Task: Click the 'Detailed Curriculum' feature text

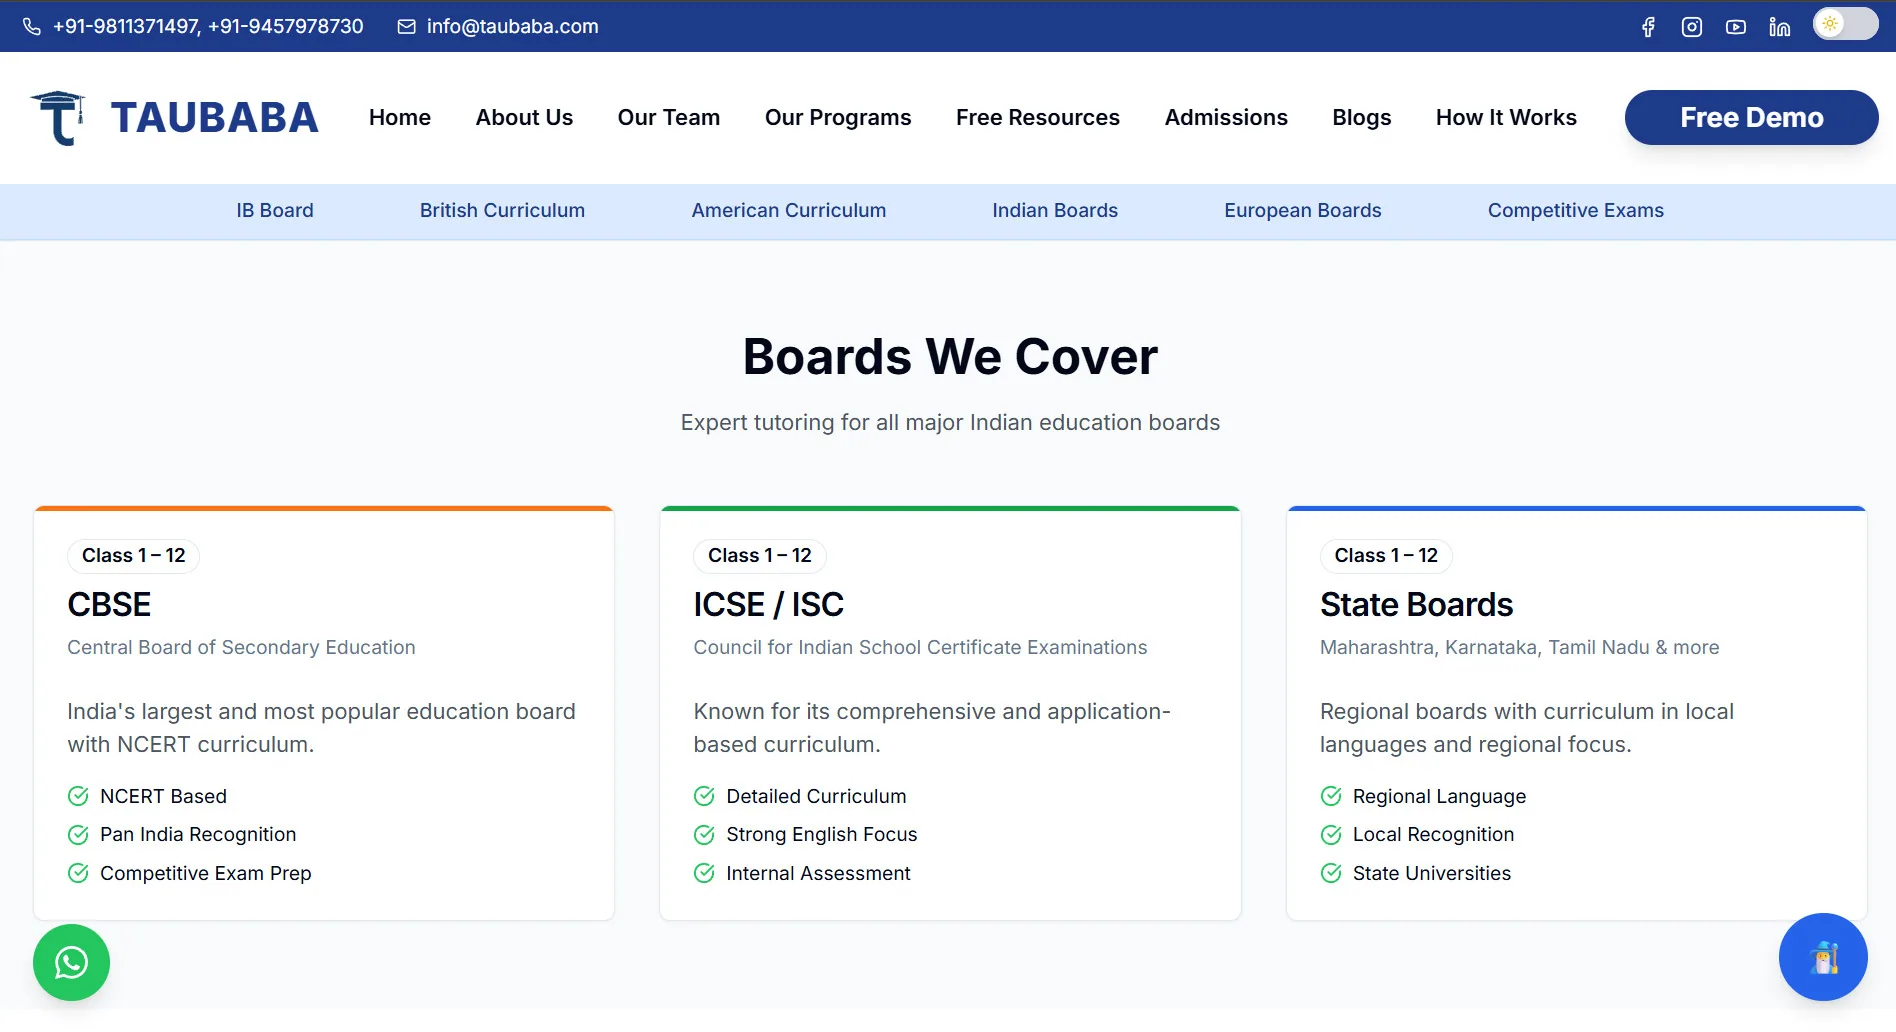Action: [816, 796]
